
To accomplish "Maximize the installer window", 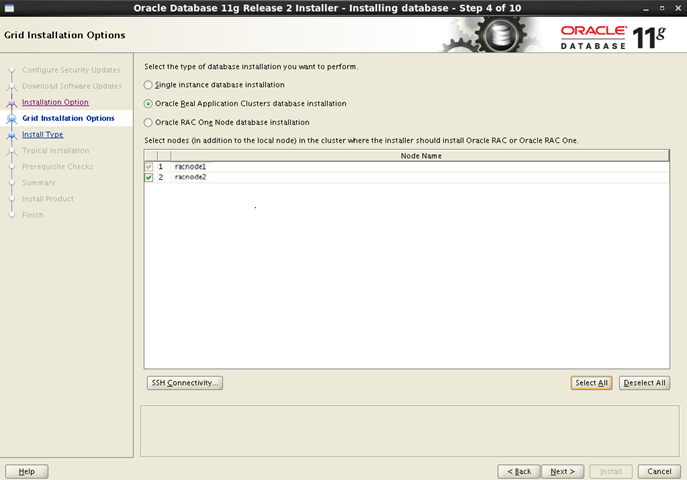I will click(x=662, y=8).
